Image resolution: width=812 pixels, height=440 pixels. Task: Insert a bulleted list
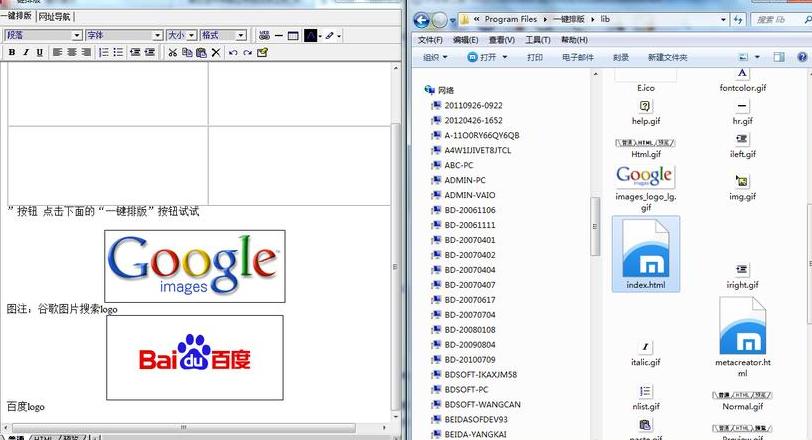[118, 52]
